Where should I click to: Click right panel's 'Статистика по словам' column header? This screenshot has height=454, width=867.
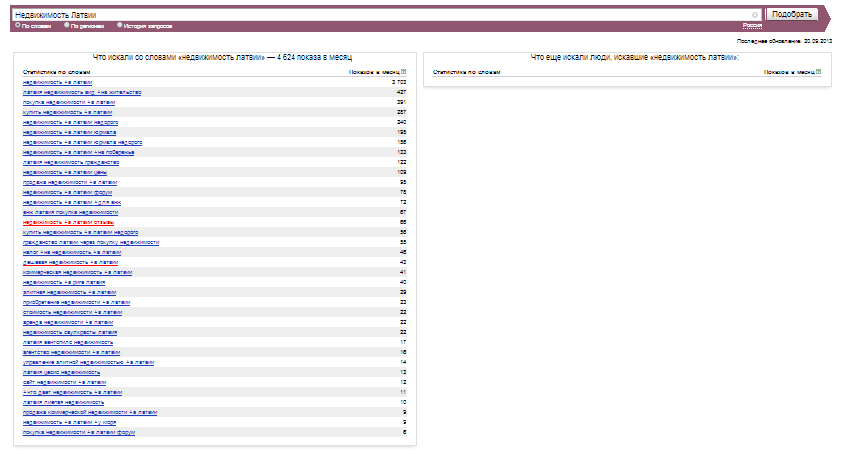(x=467, y=72)
